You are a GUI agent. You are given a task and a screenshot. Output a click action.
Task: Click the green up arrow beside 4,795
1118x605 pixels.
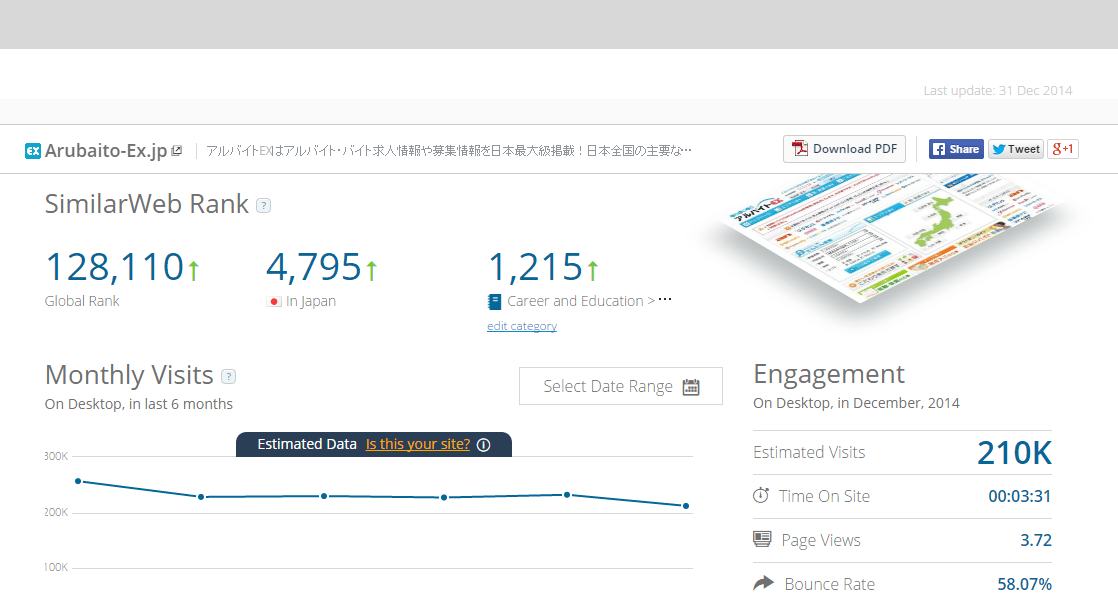tap(371, 269)
